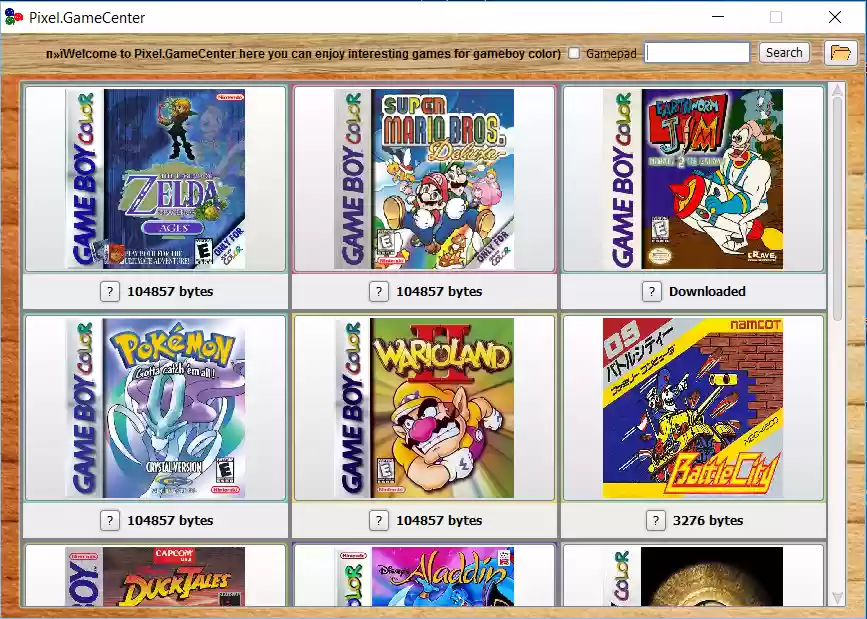Select Super Mario Bros Deluxe cover

(x=424, y=179)
